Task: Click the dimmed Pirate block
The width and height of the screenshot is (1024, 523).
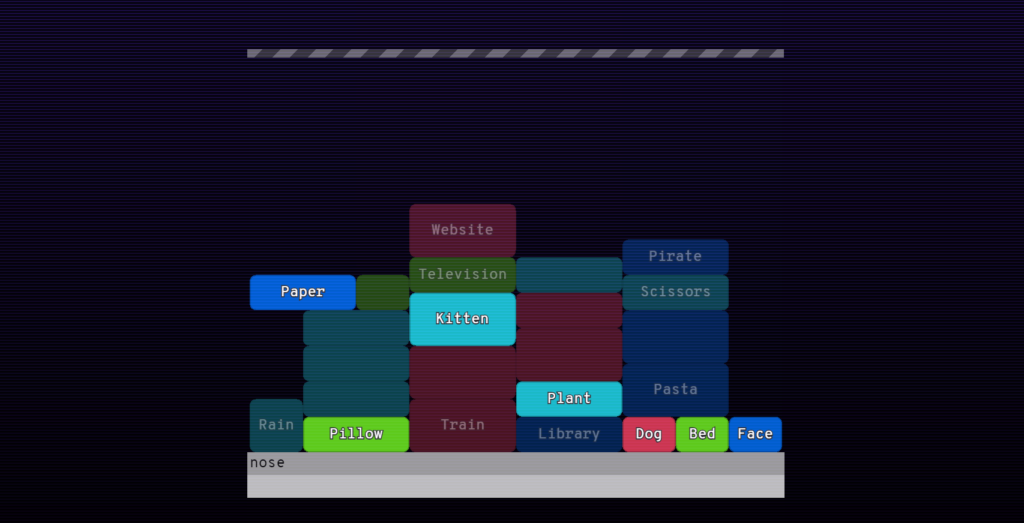Action: pyautogui.click(x=675, y=257)
